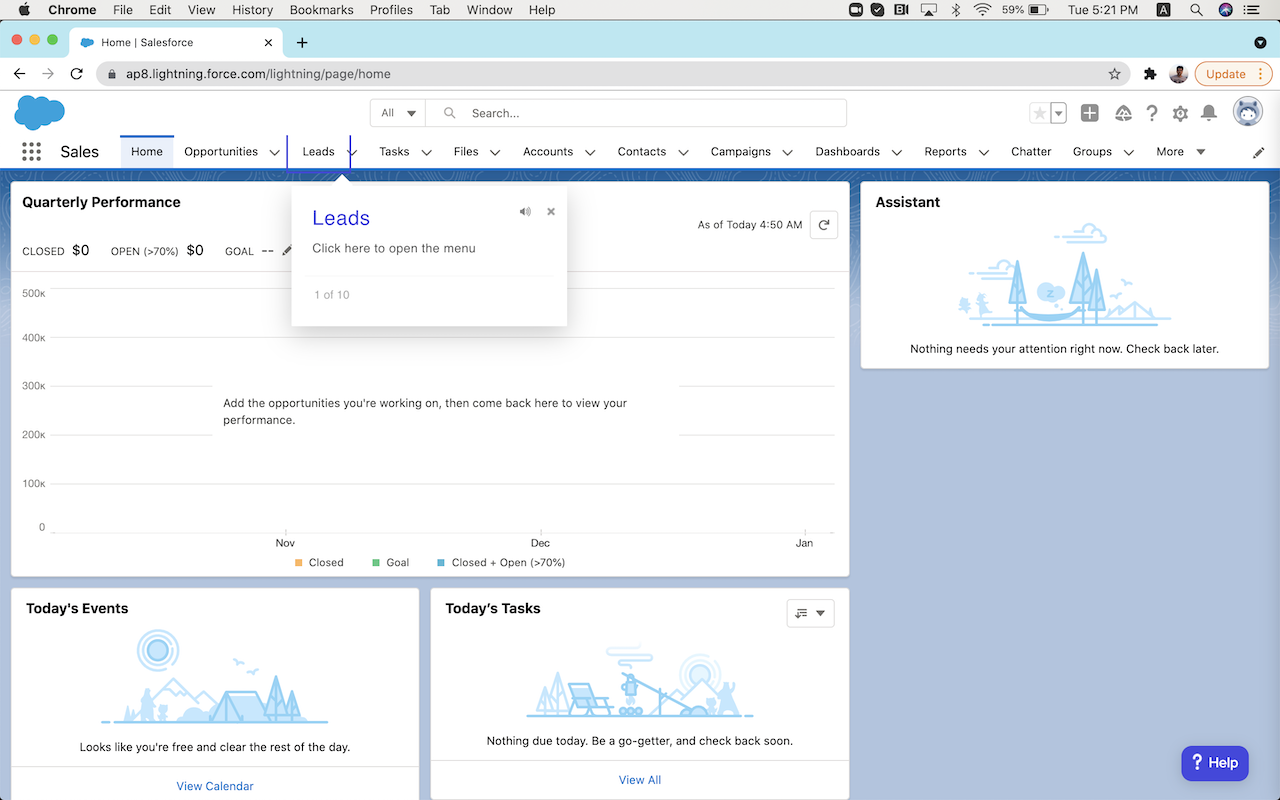Toggle the Closed legend entry
Screen dimensions: 1280x800
click(319, 563)
